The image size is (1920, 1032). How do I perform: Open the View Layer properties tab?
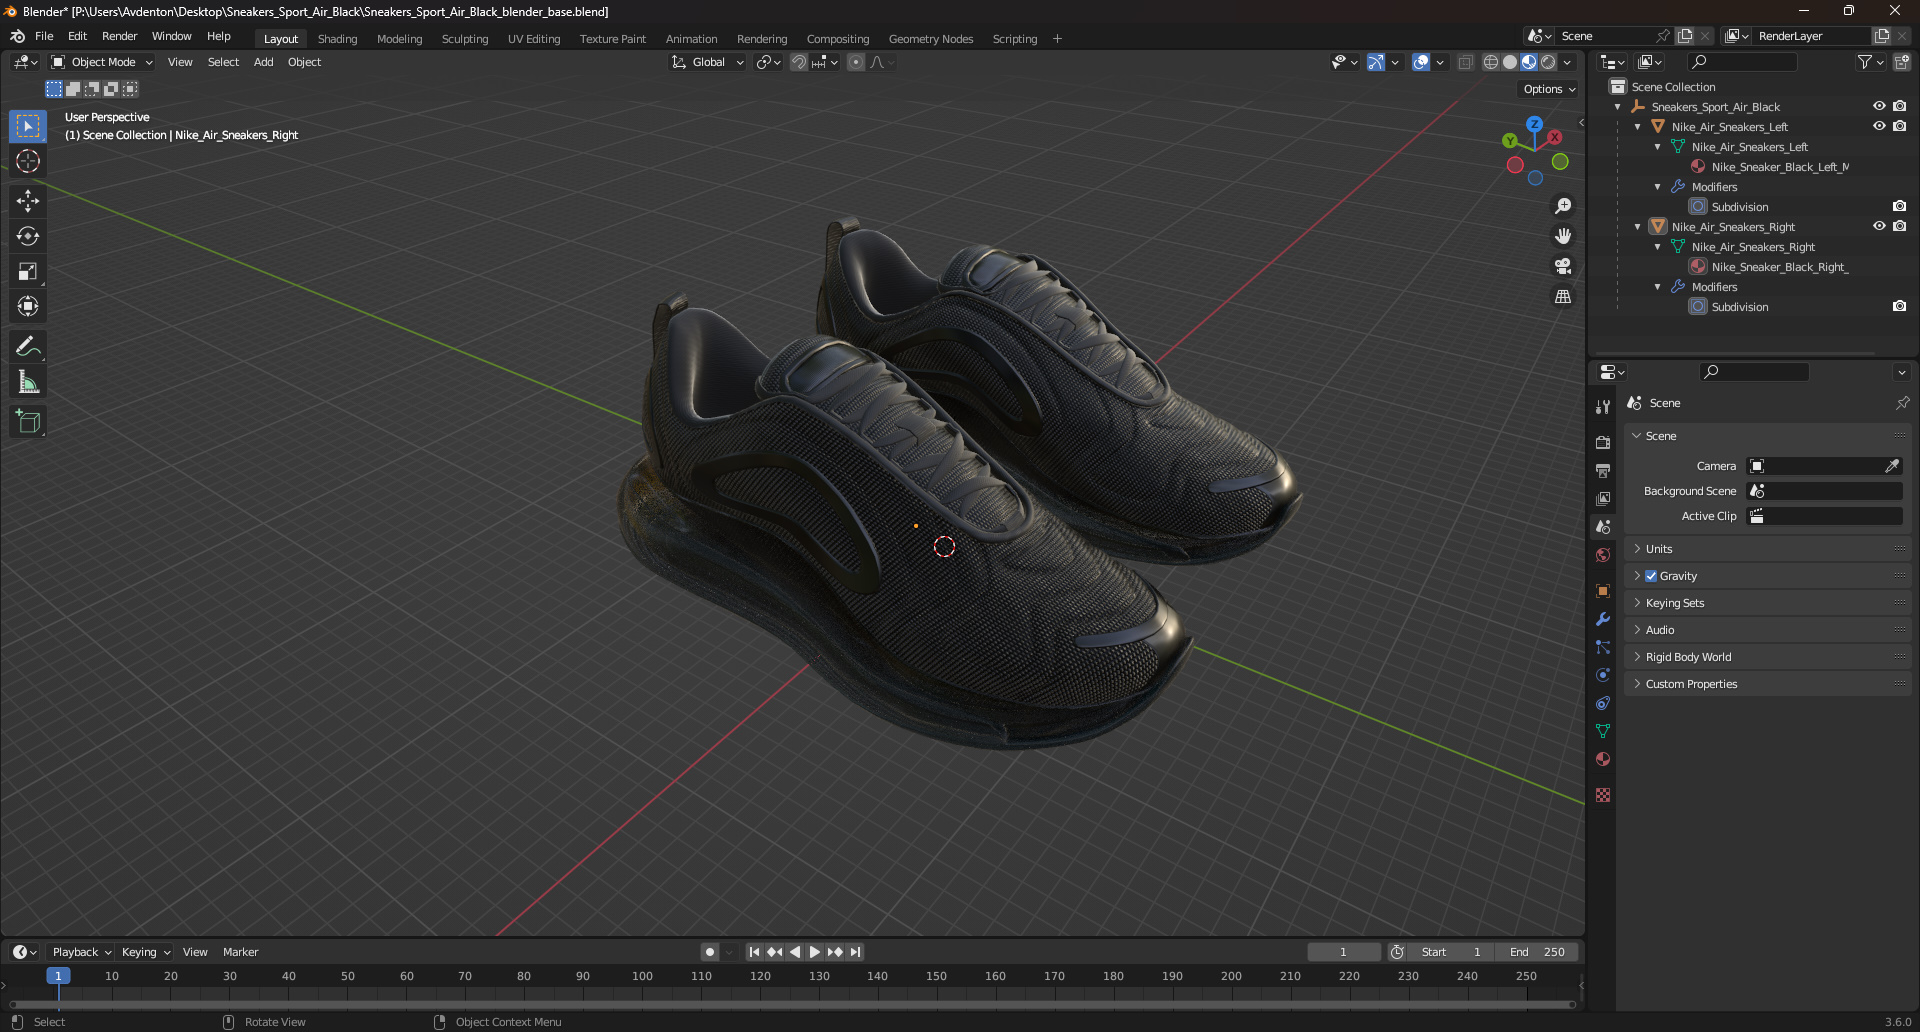click(x=1603, y=498)
